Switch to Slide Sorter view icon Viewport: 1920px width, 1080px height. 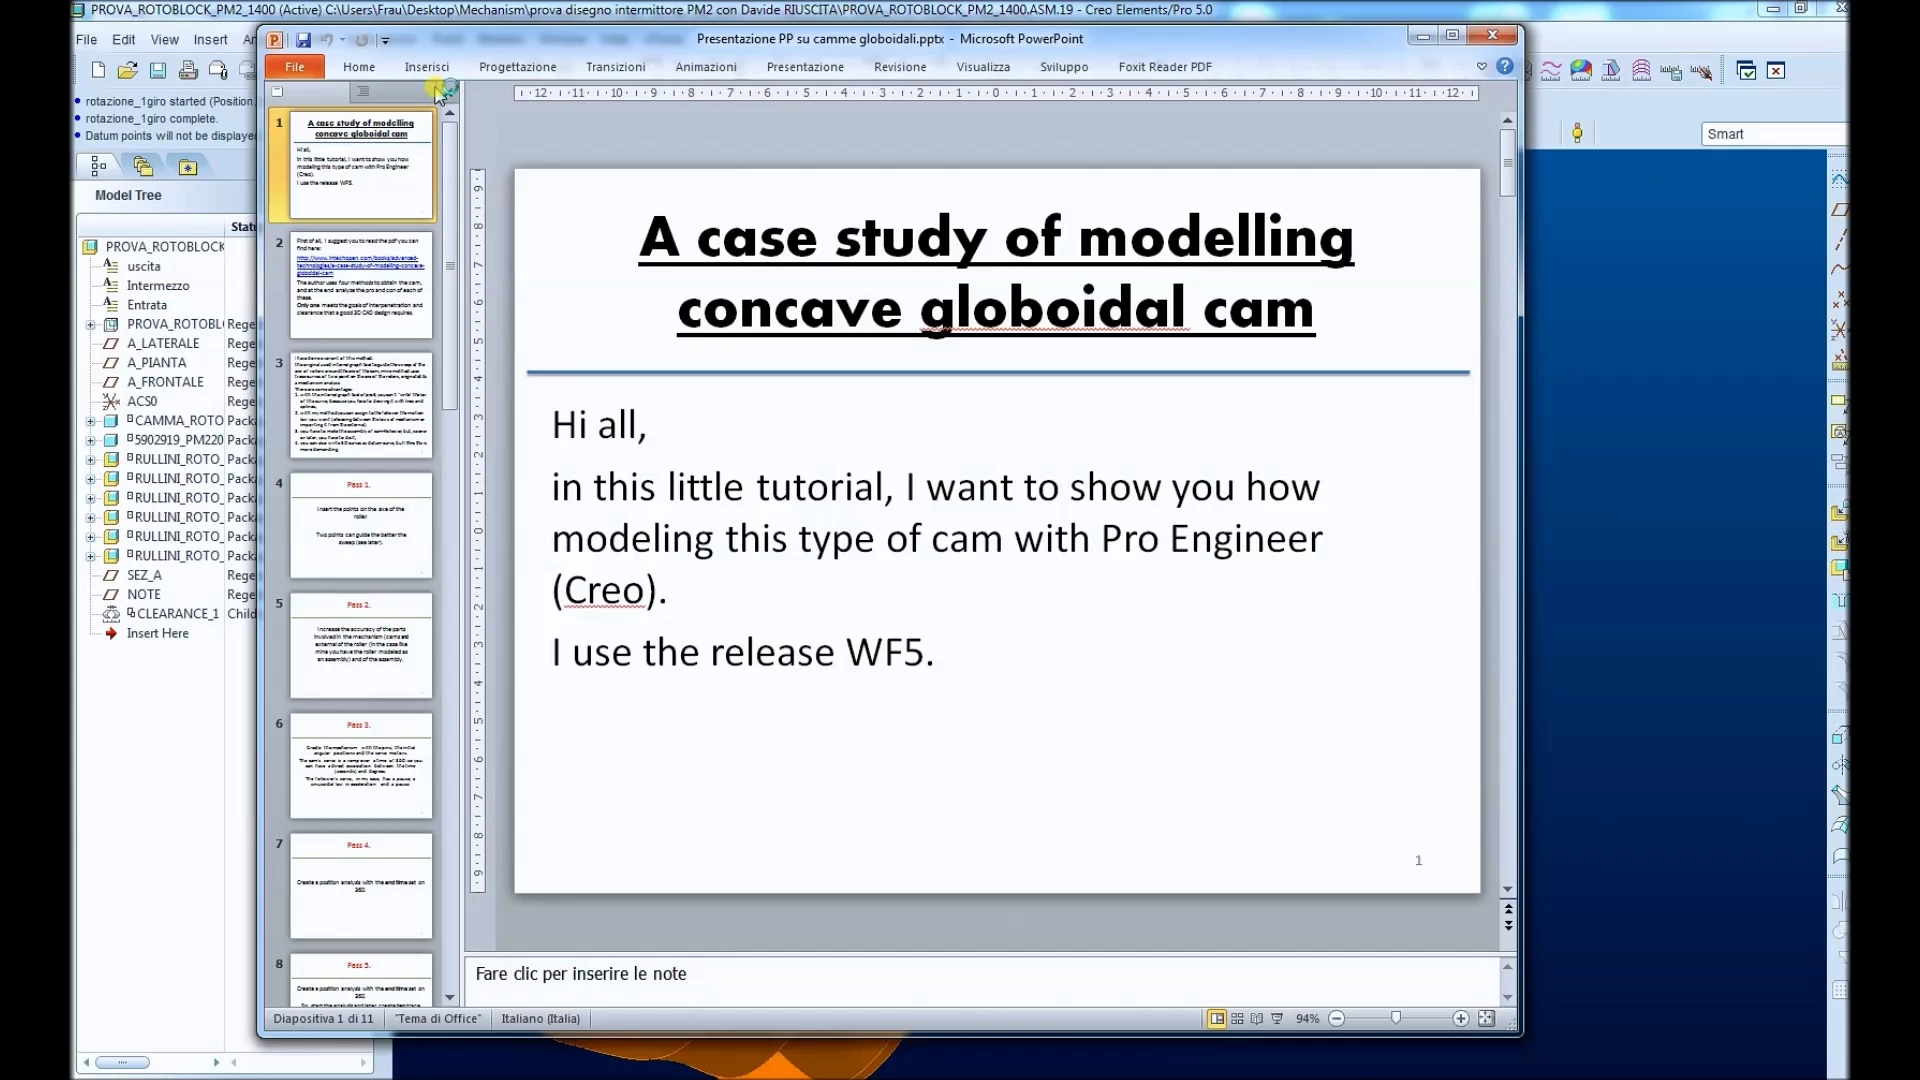[x=1237, y=1019]
